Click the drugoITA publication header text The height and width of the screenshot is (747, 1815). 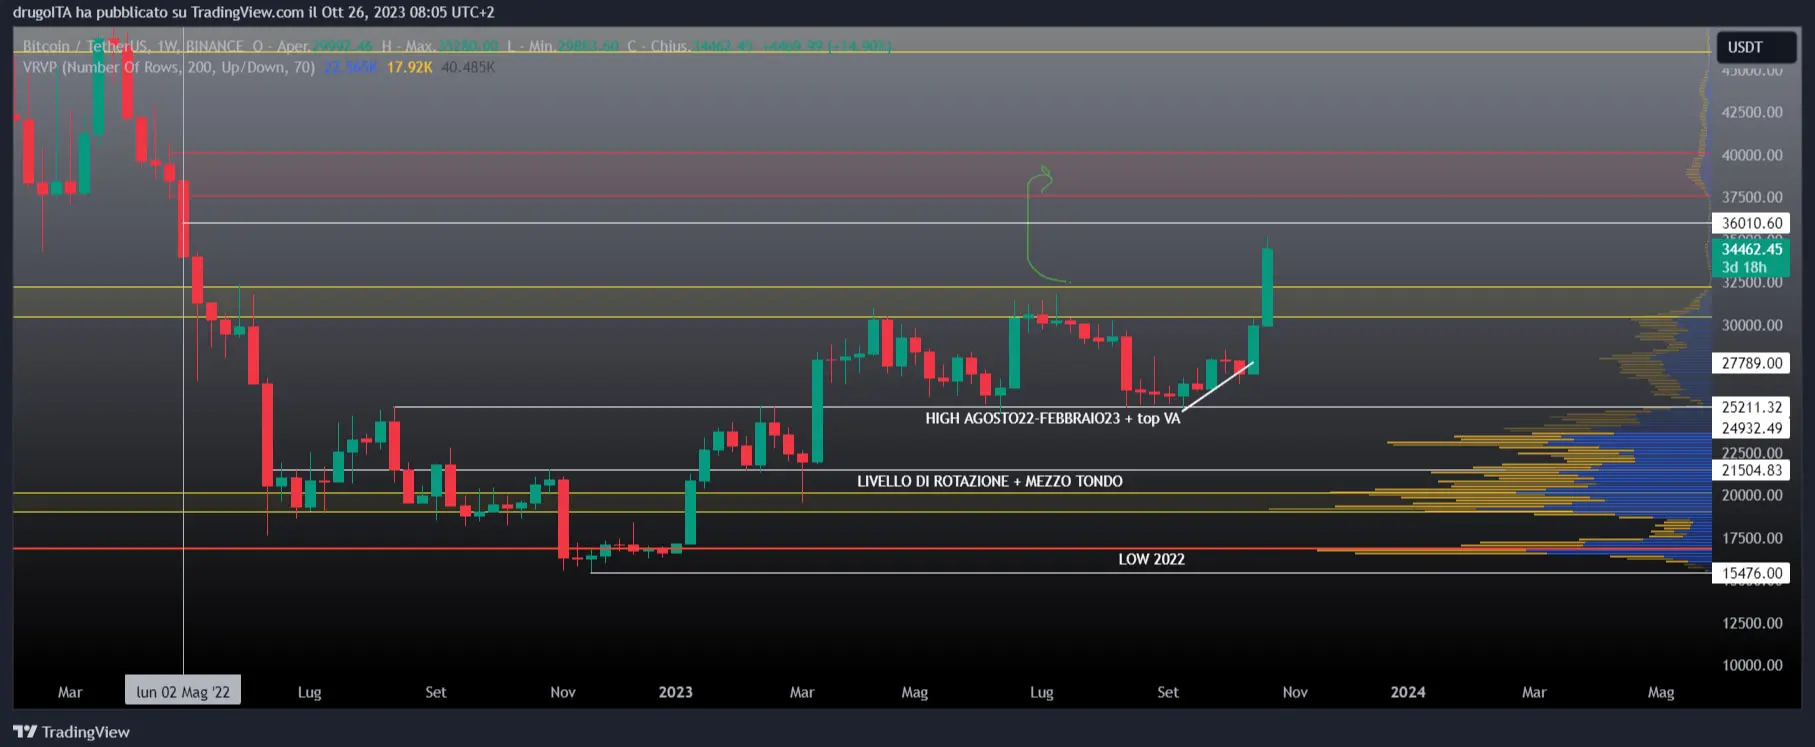click(253, 12)
